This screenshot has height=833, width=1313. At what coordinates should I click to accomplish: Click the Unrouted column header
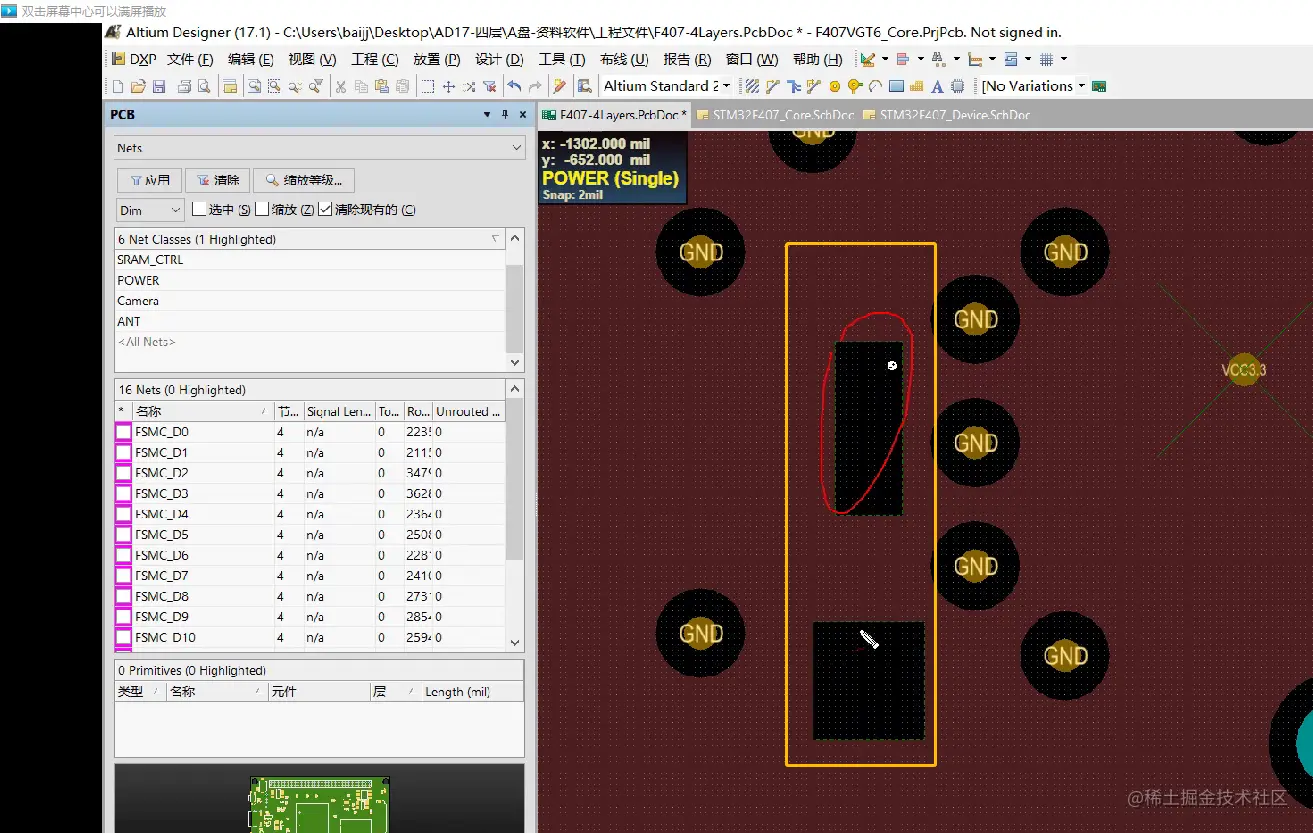click(468, 411)
